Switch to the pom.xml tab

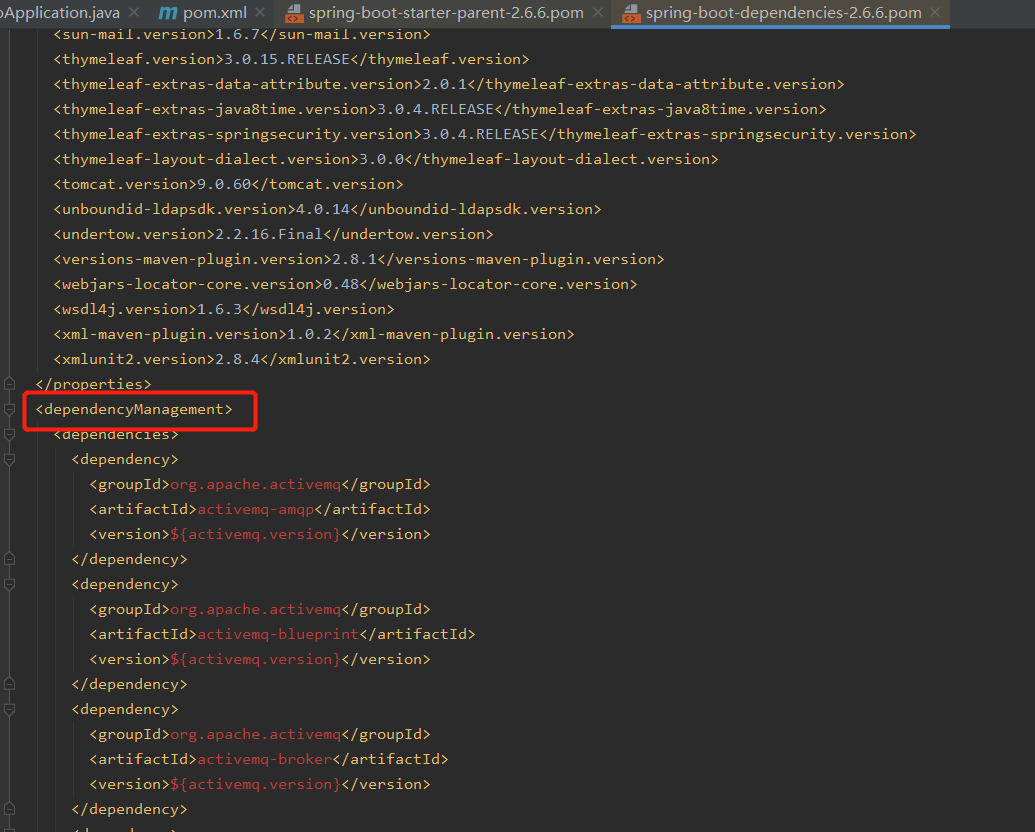(x=214, y=13)
